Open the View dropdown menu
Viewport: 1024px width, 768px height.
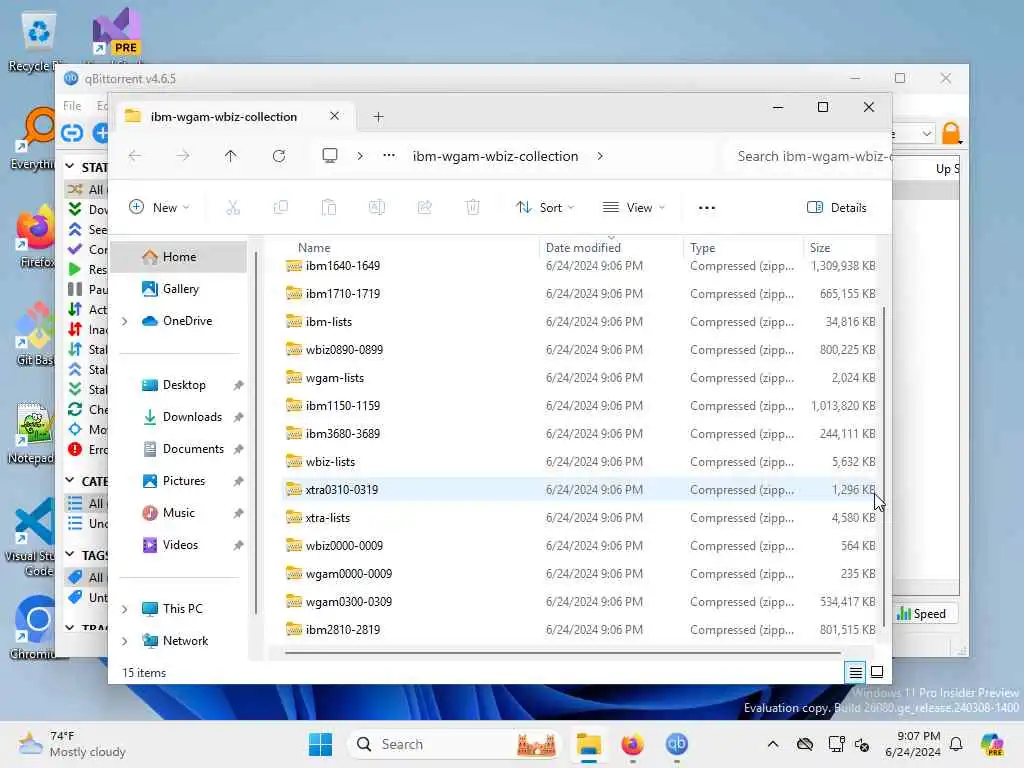point(633,208)
